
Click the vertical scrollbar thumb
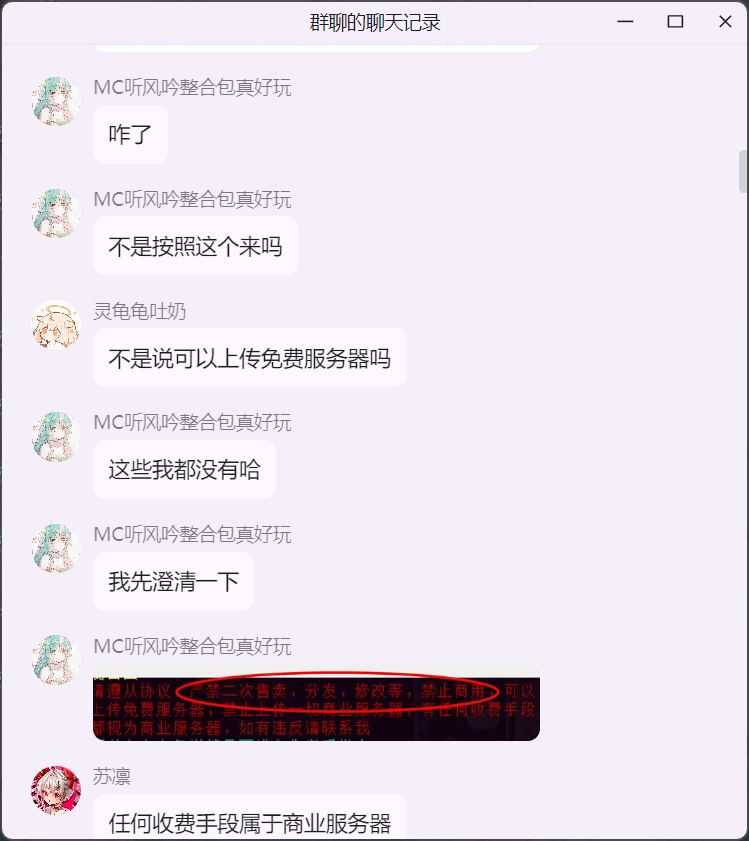tap(743, 172)
